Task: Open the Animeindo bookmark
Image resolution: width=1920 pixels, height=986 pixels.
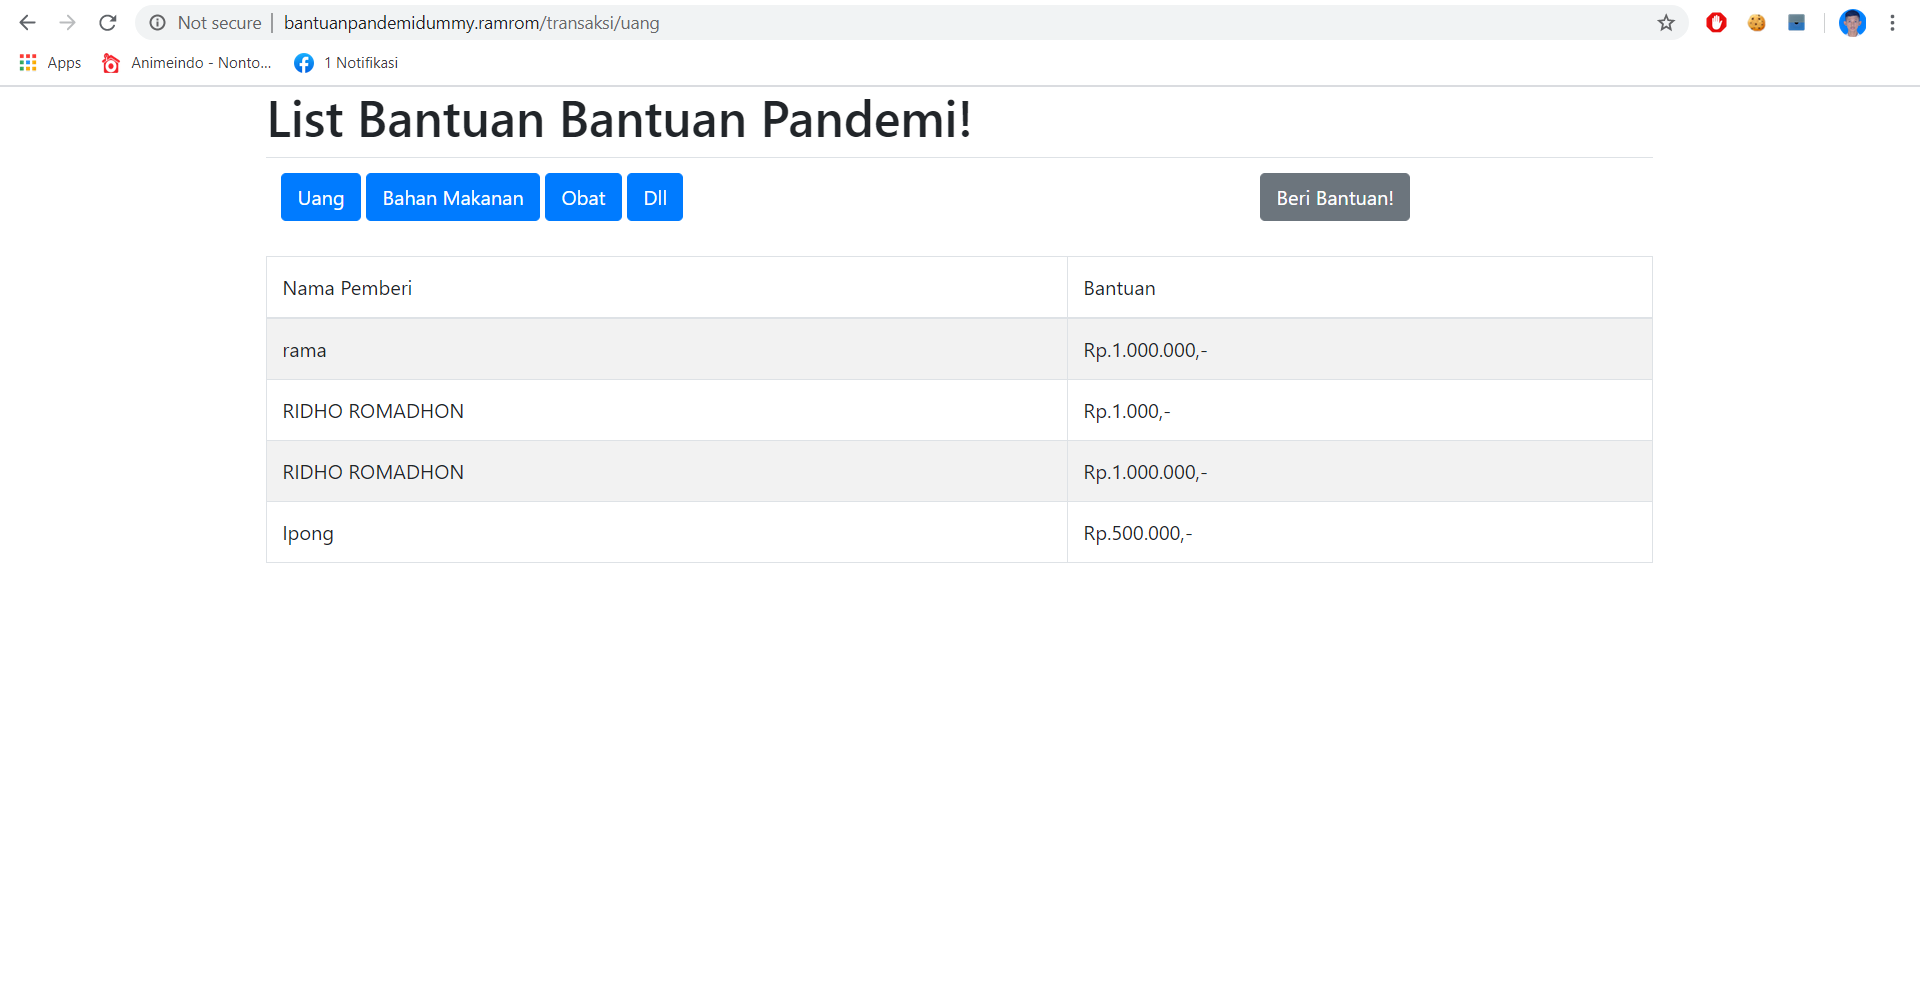Action: tap(185, 62)
